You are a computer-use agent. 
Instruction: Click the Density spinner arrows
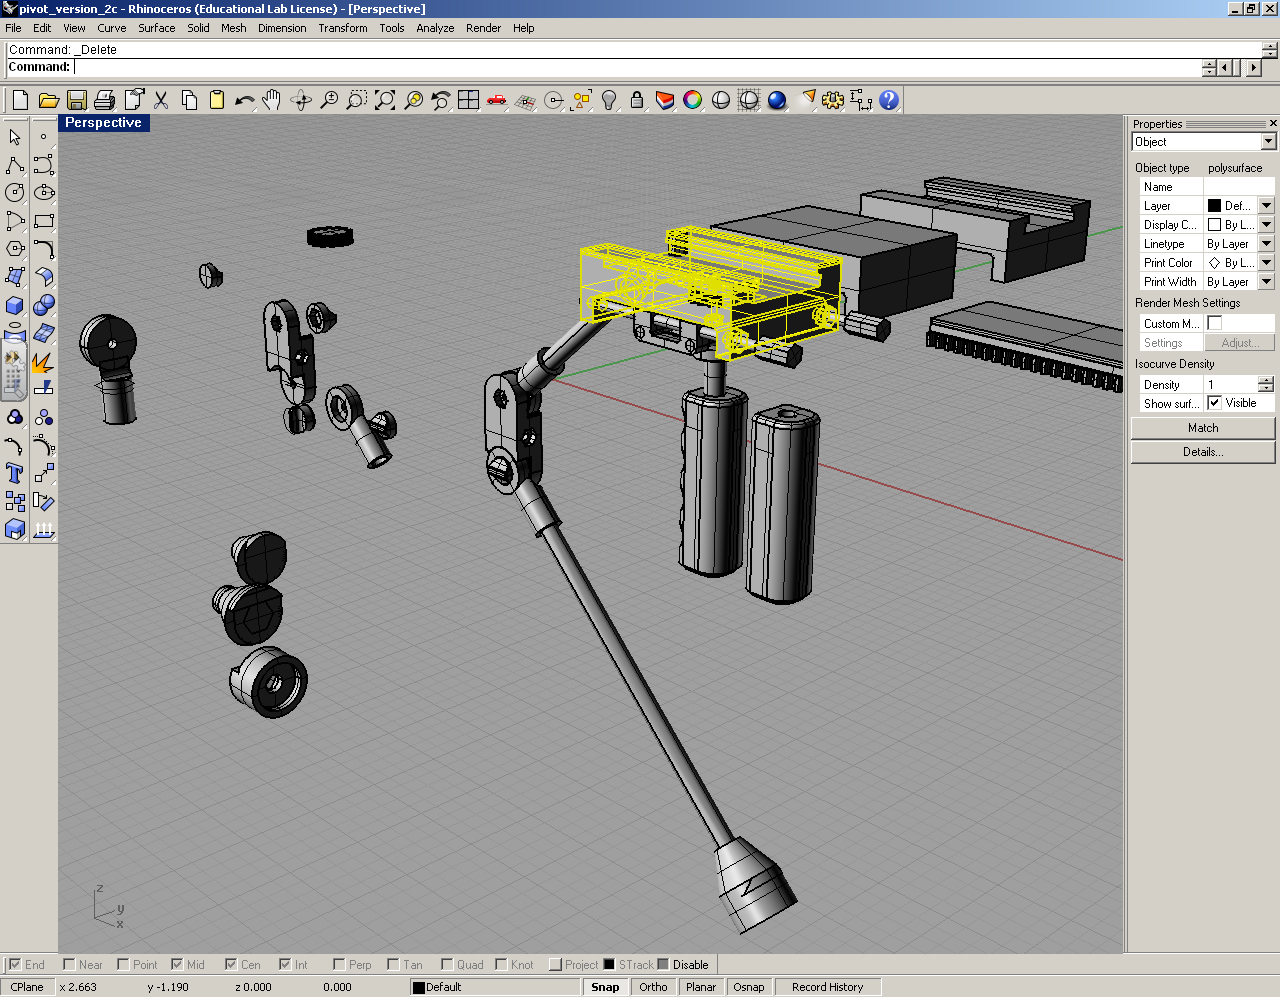[x=1267, y=385]
